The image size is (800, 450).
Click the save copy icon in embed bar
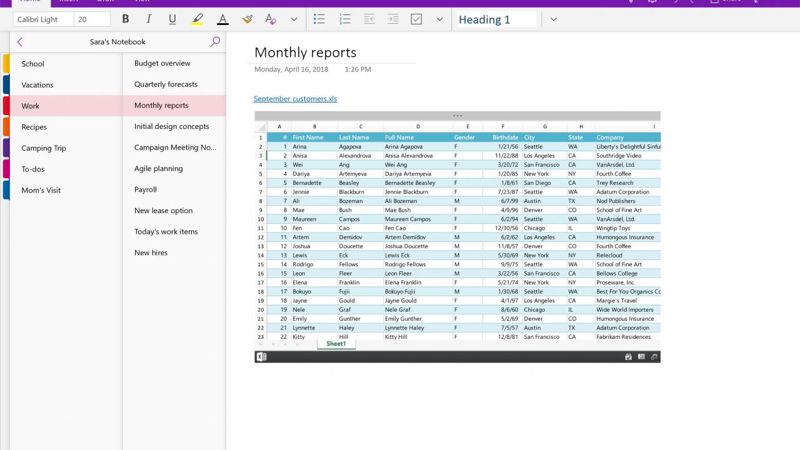pyautogui.click(x=628, y=357)
